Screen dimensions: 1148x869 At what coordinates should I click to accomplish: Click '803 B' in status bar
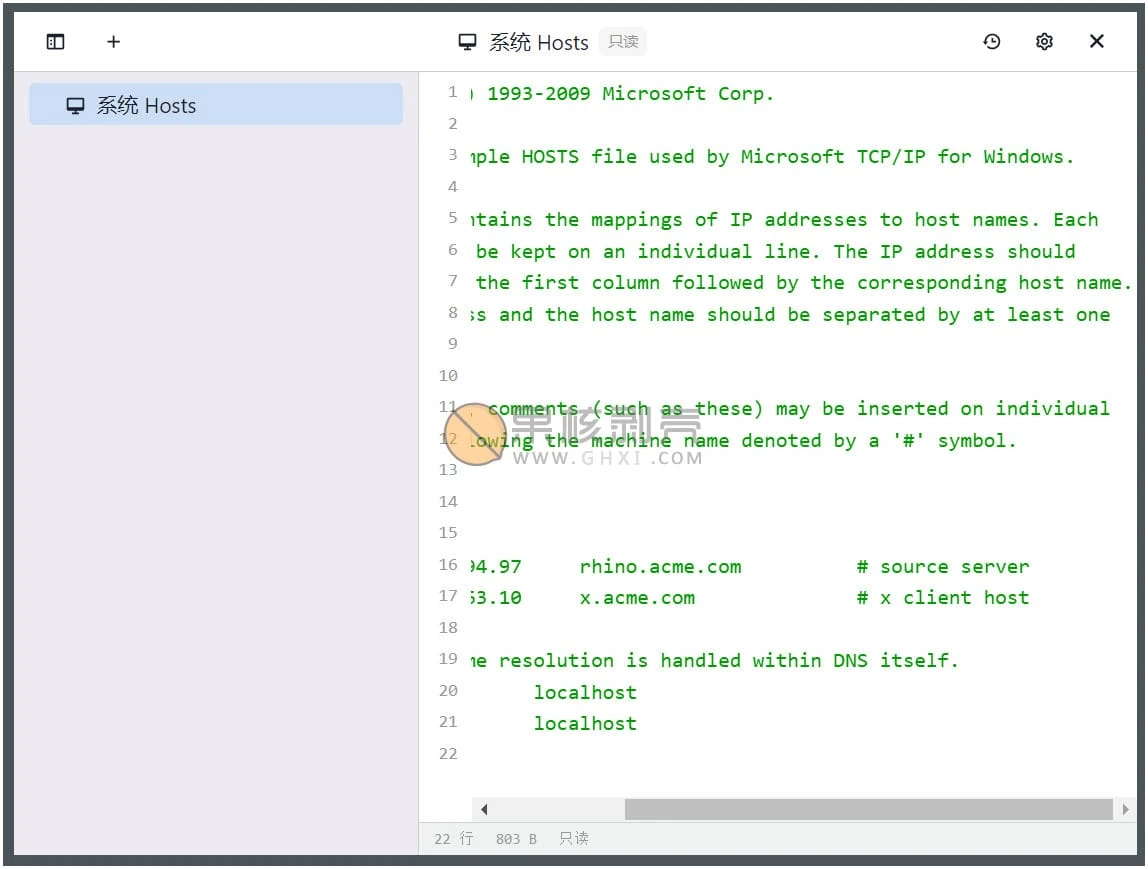pos(516,839)
